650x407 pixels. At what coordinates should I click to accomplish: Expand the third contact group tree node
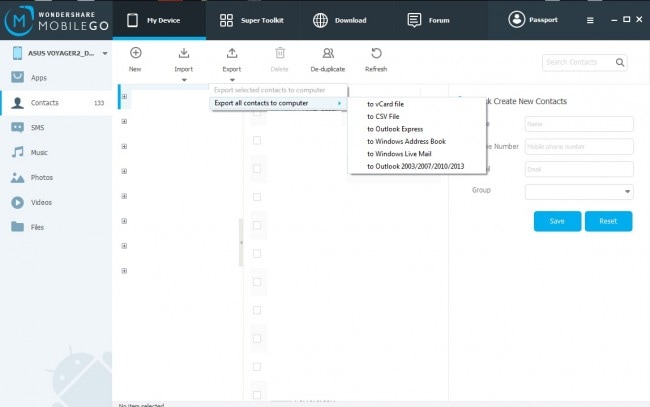(124, 146)
